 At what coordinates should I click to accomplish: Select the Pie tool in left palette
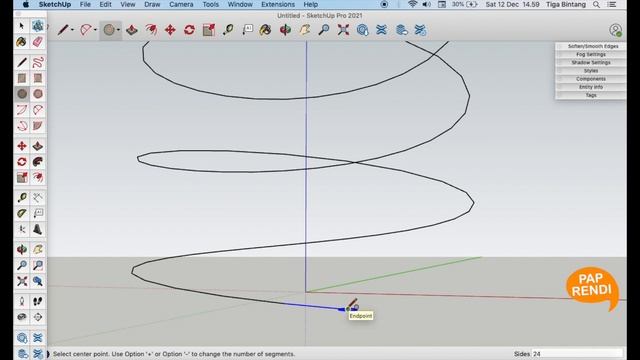pyautogui.click(x=38, y=126)
